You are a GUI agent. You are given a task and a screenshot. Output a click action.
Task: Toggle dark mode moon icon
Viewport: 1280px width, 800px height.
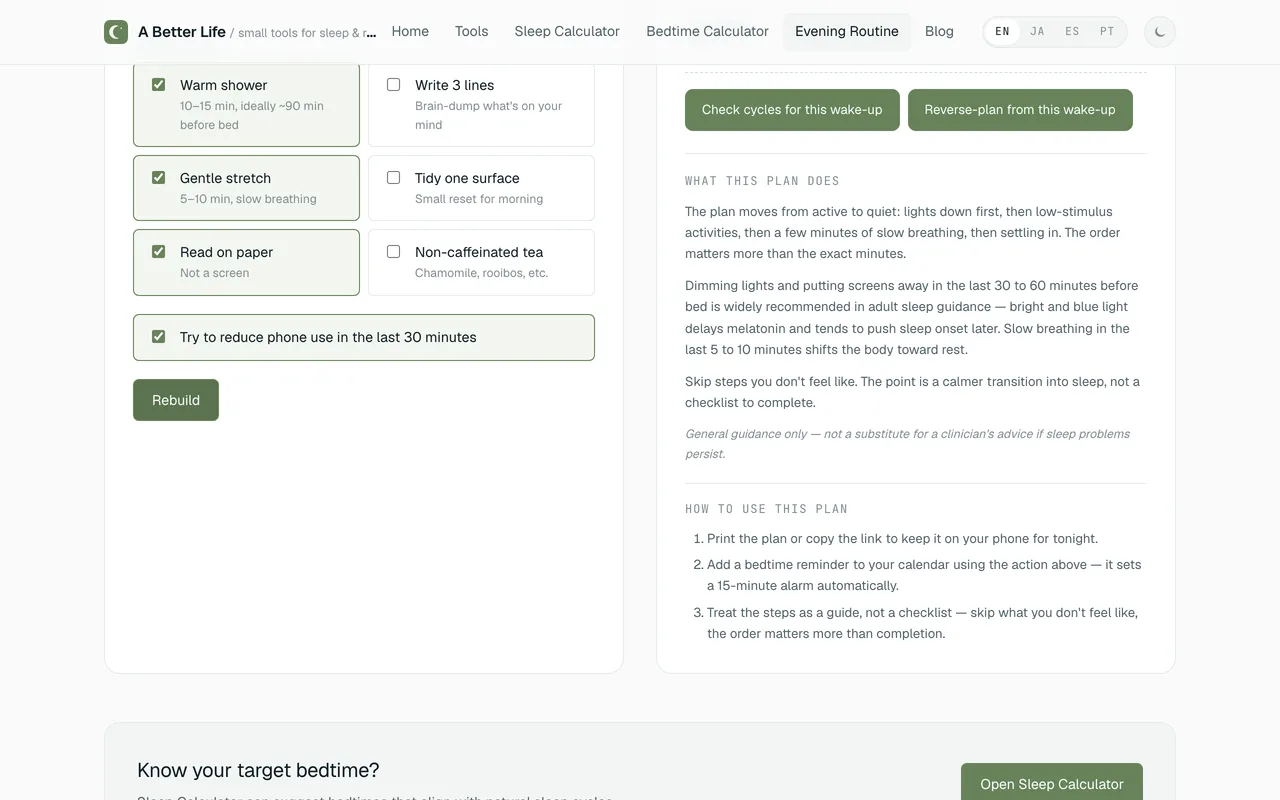1160,32
